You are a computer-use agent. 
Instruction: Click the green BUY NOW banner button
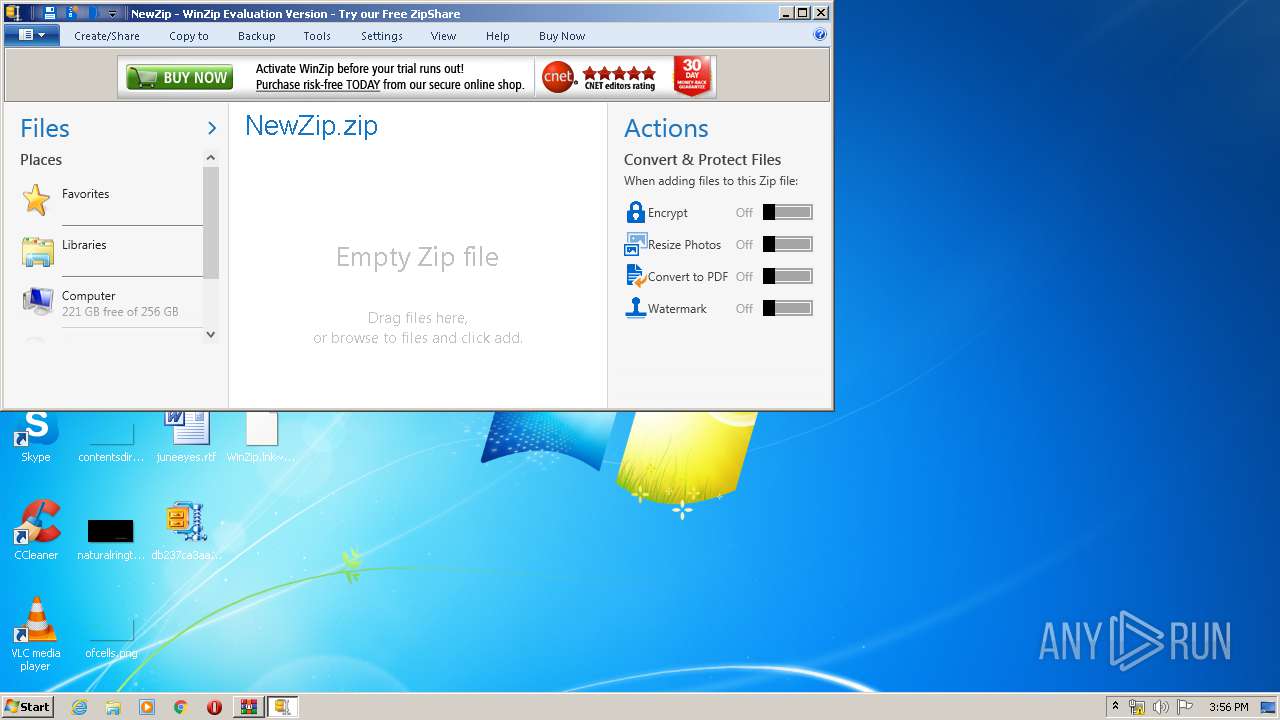pyautogui.click(x=180, y=77)
